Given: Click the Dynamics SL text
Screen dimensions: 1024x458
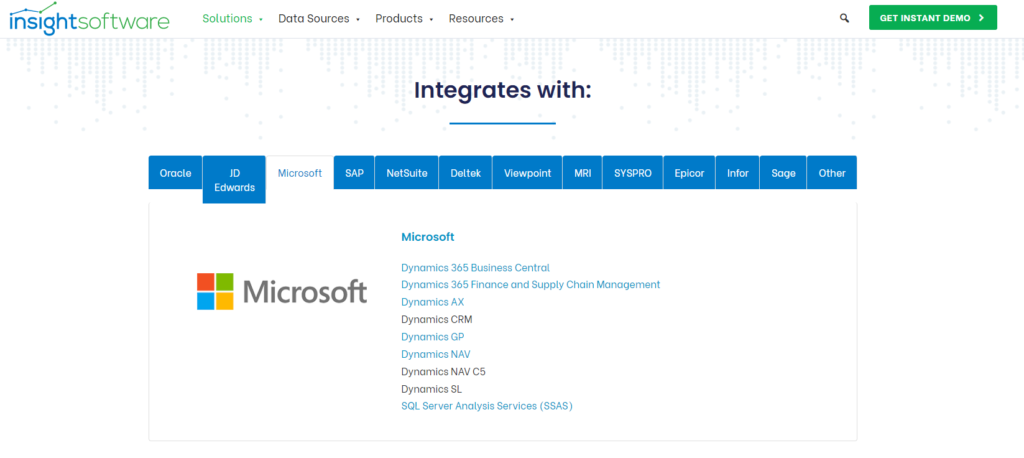Looking at the screenshot, I should (x=431, y=389).
